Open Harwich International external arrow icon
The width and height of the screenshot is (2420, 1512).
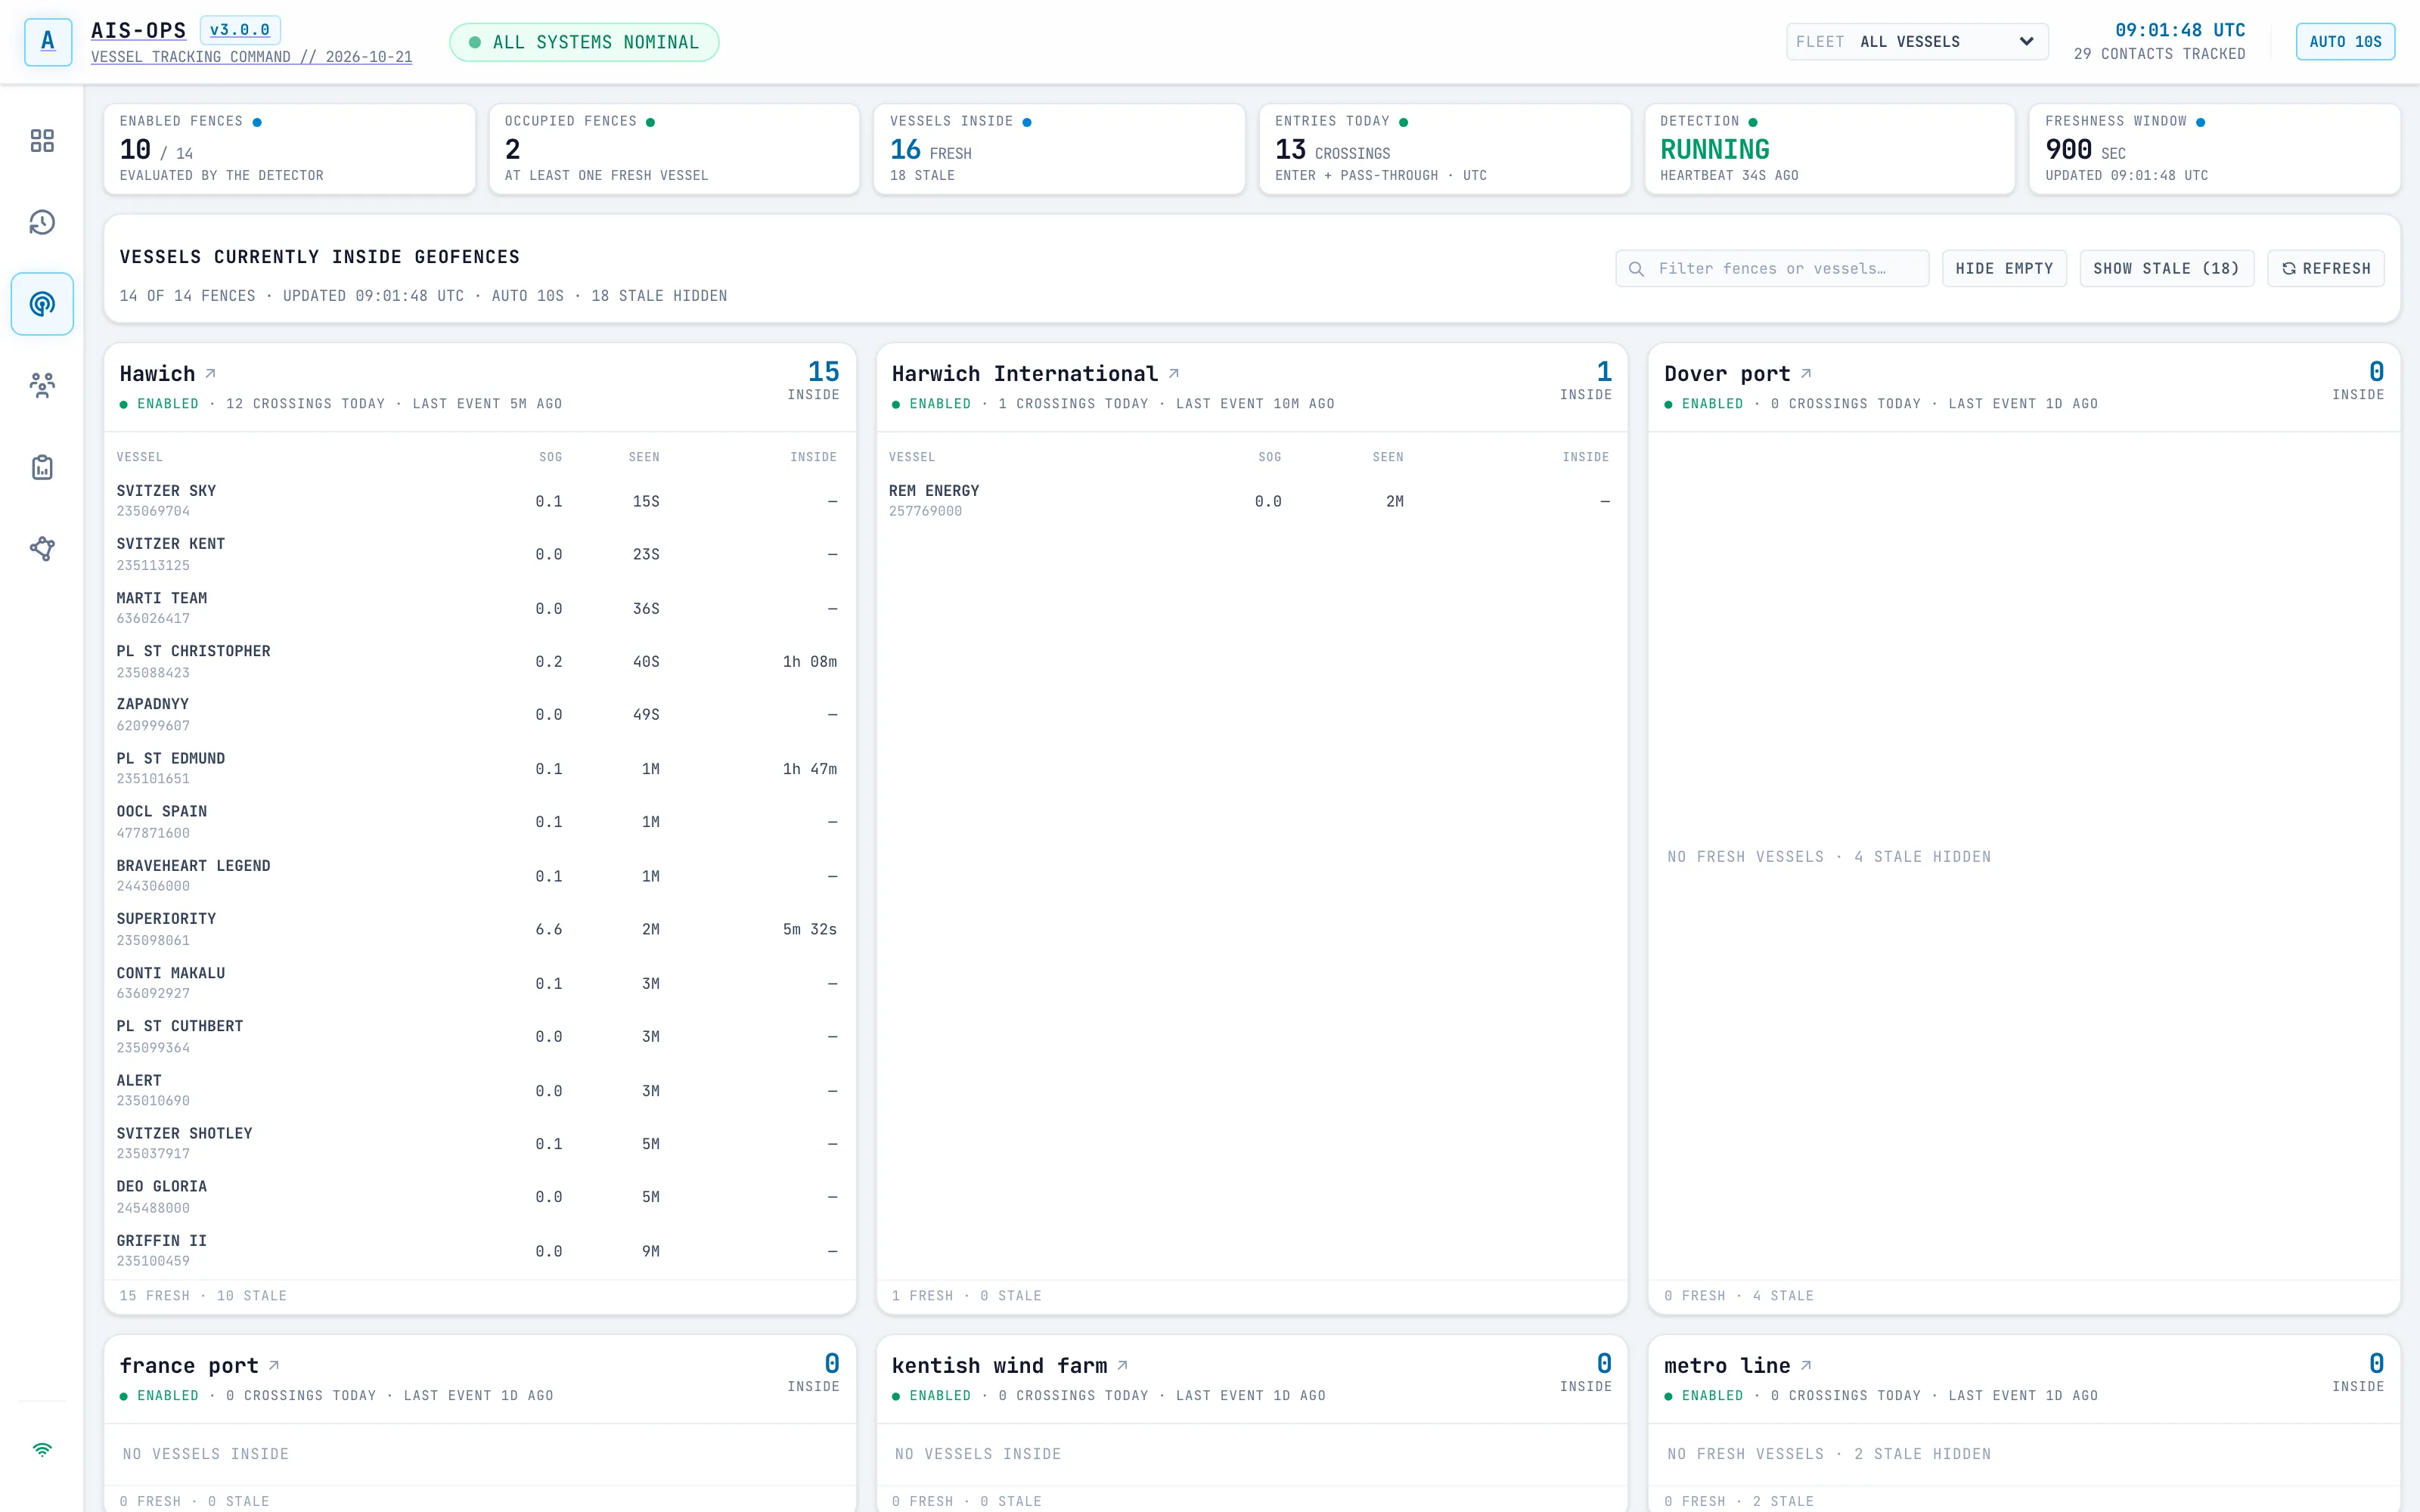coord(1174,373)
